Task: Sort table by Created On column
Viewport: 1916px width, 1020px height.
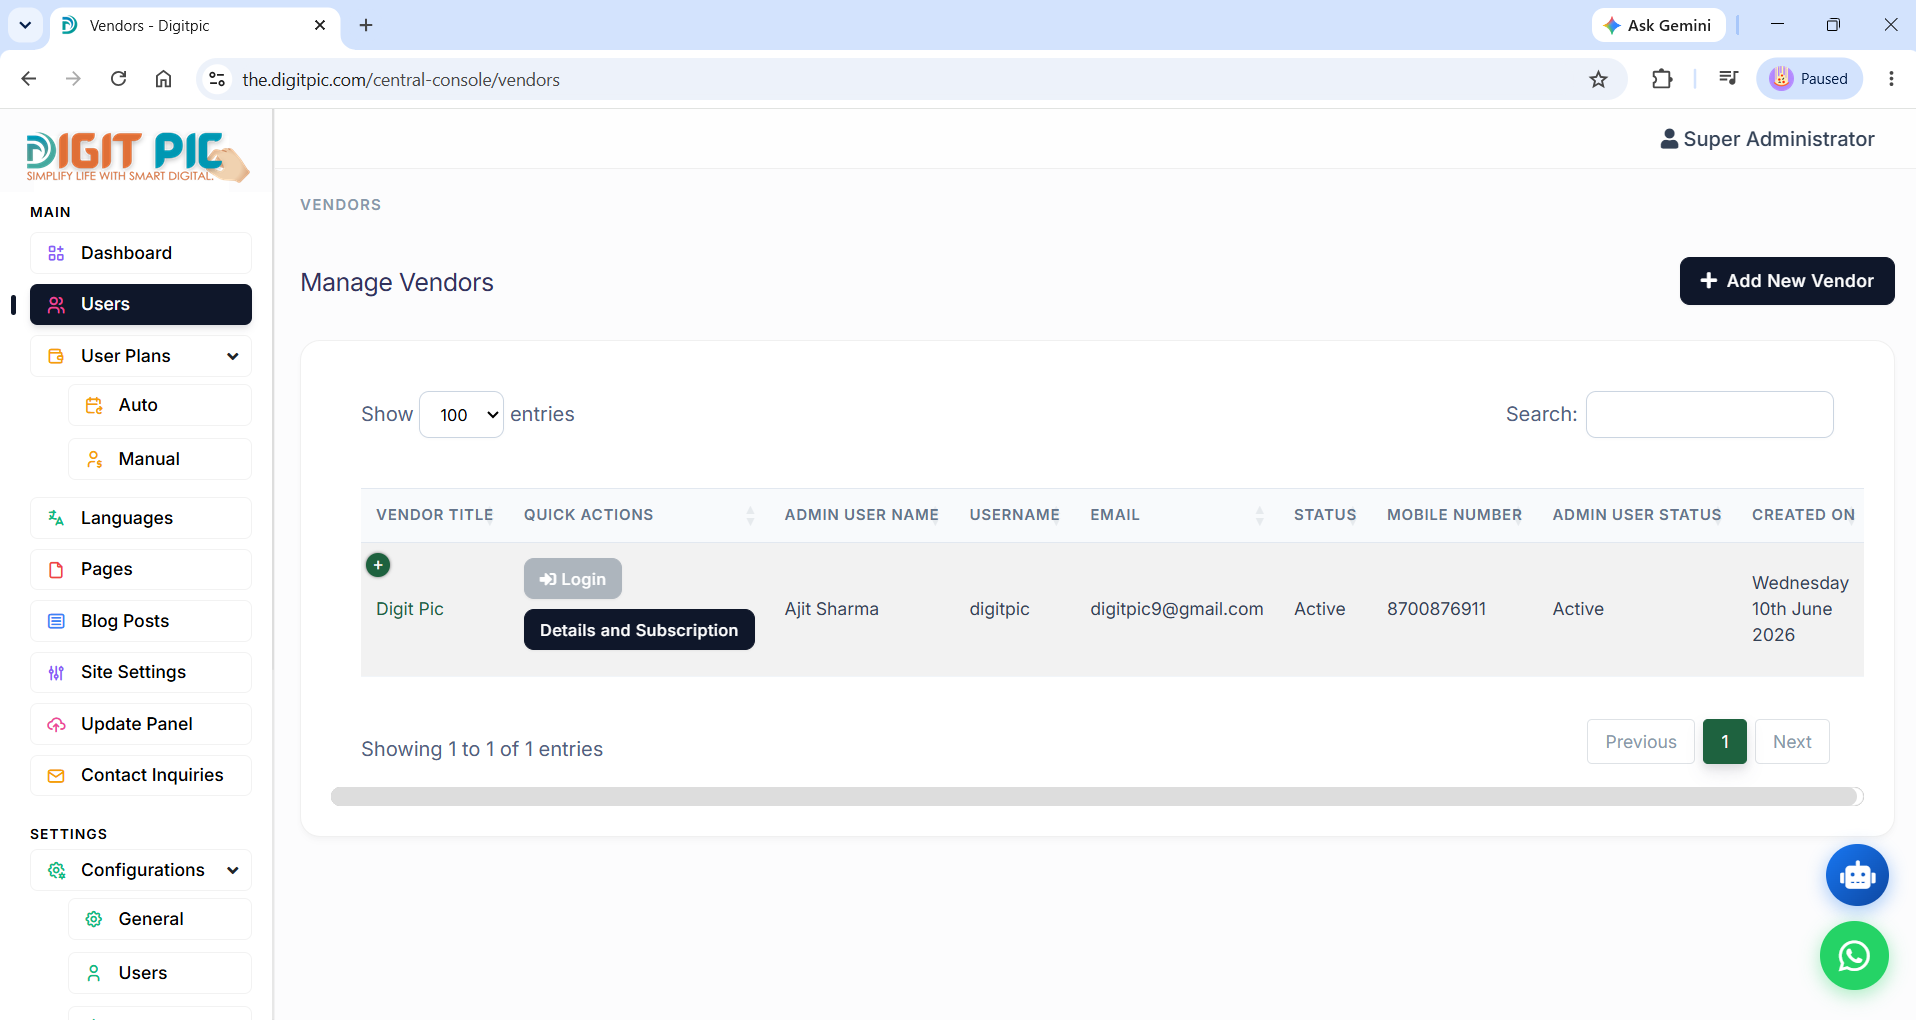Action: point(1803,515)
